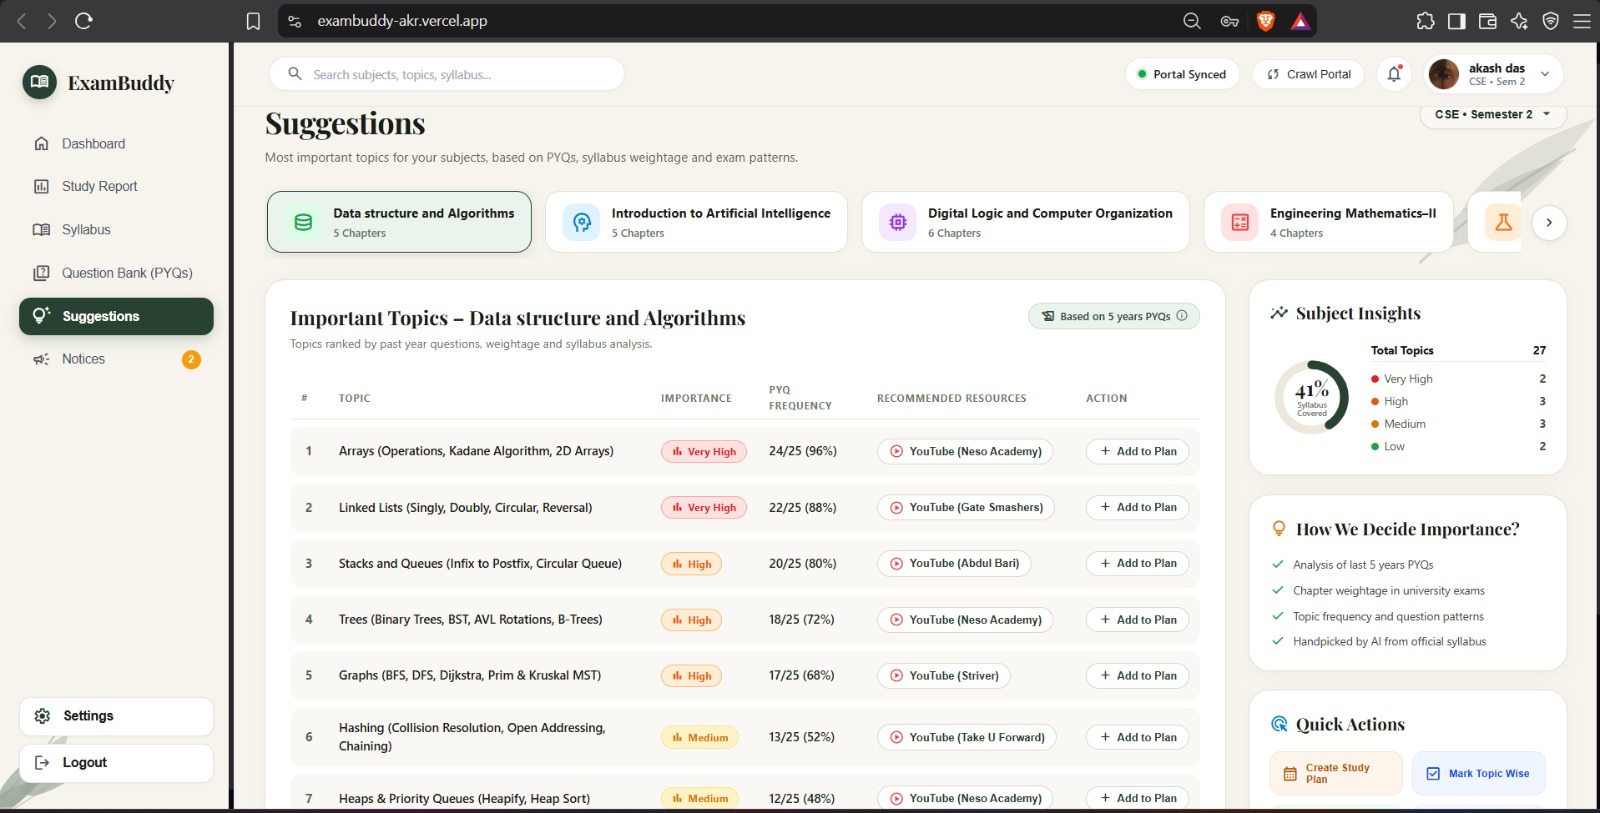Open Notices in the sidebar

pos(116,359)
